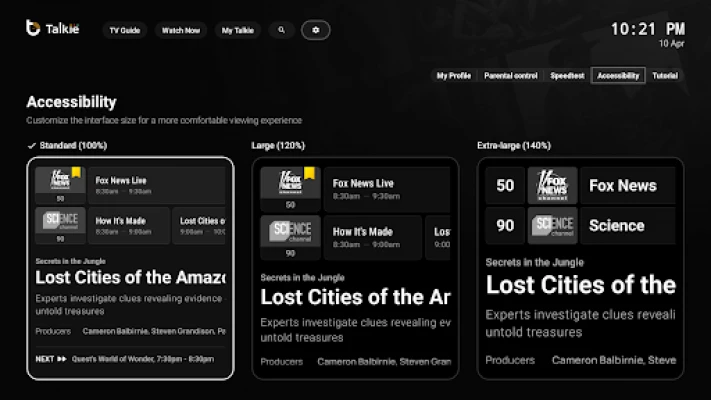Click Science channel logo in Large preview
Image resolution: width=711 pixels, height=400 pixels.
[x=290, y=232]
